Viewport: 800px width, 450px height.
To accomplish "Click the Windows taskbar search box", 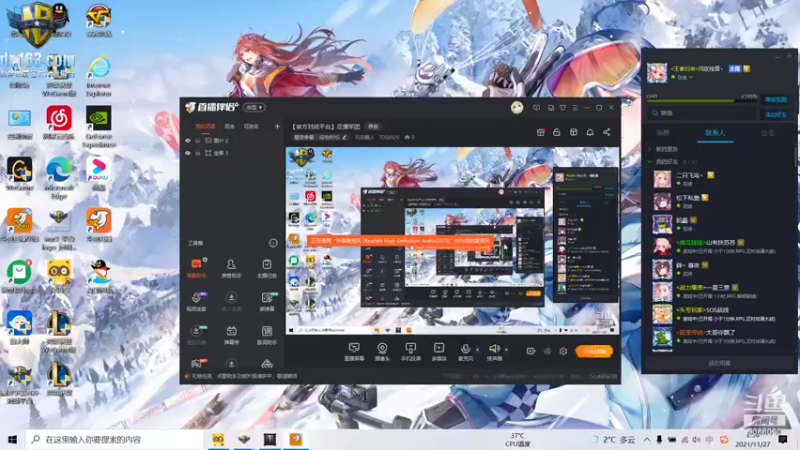I will [115, 439].
